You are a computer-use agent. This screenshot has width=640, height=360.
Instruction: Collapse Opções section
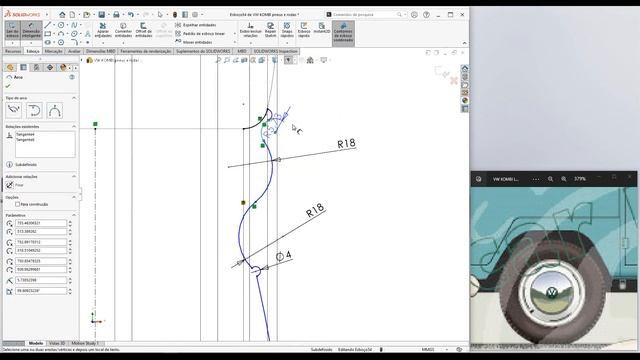74,197
